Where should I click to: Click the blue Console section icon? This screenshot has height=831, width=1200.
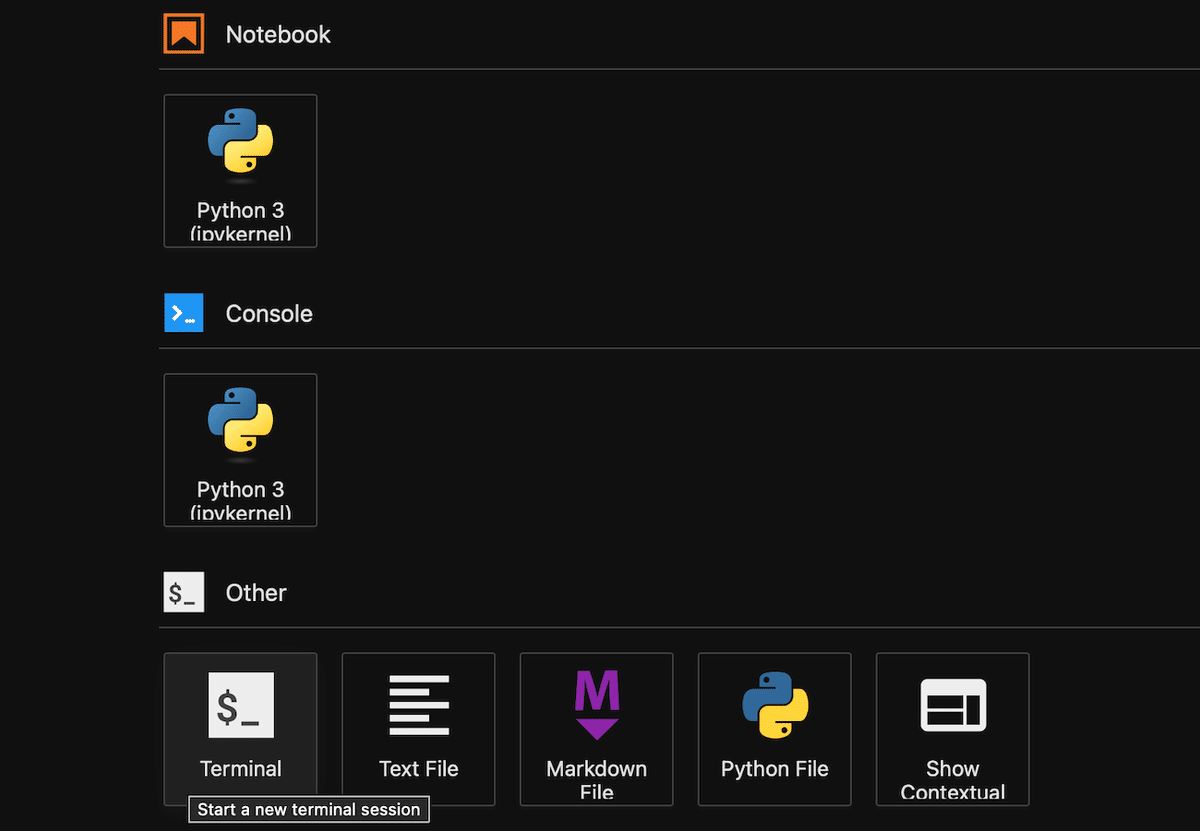pyautogui.click(x=183, y=312)
